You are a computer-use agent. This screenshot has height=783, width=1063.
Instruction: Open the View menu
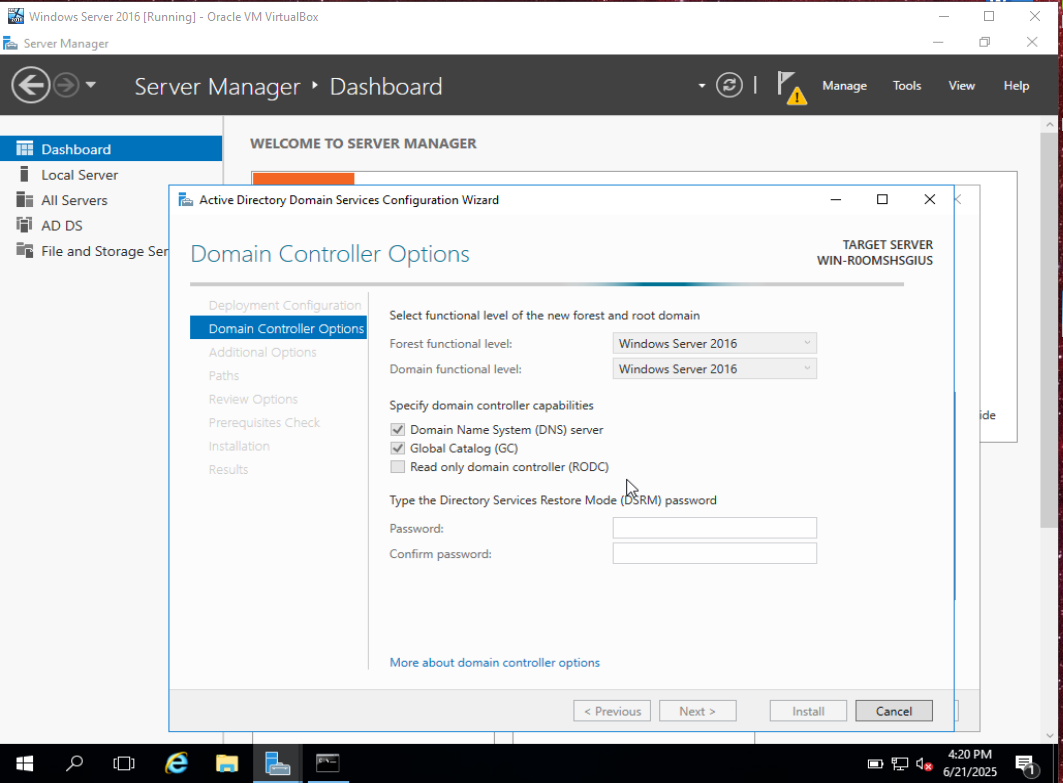click(x=961, y=85)
